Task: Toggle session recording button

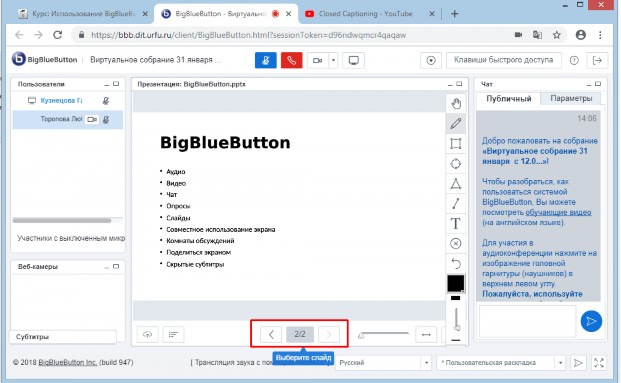Action: (x=431, y=61)
